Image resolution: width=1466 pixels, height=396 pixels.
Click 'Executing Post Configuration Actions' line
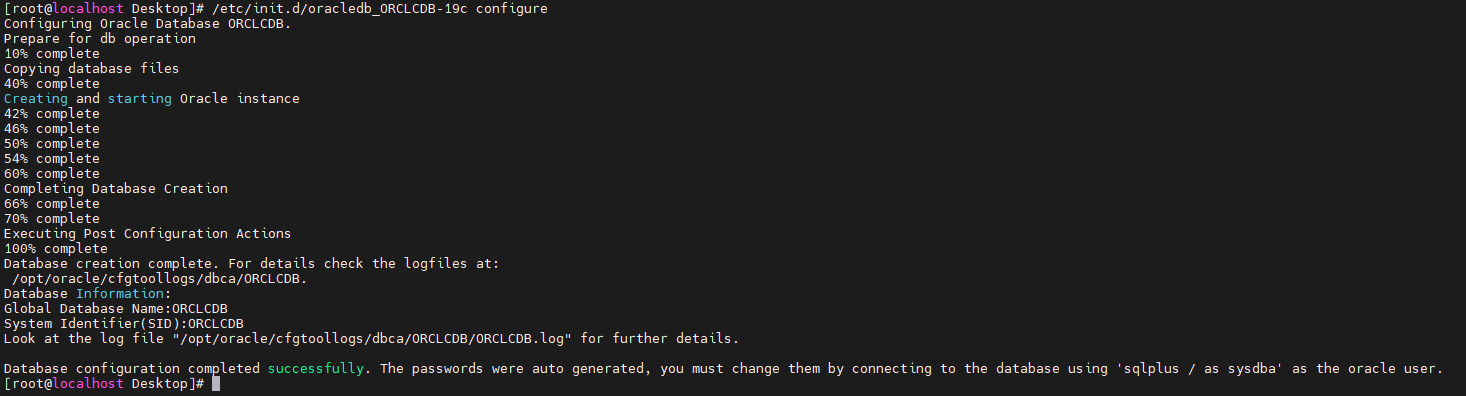pos(148,234)
